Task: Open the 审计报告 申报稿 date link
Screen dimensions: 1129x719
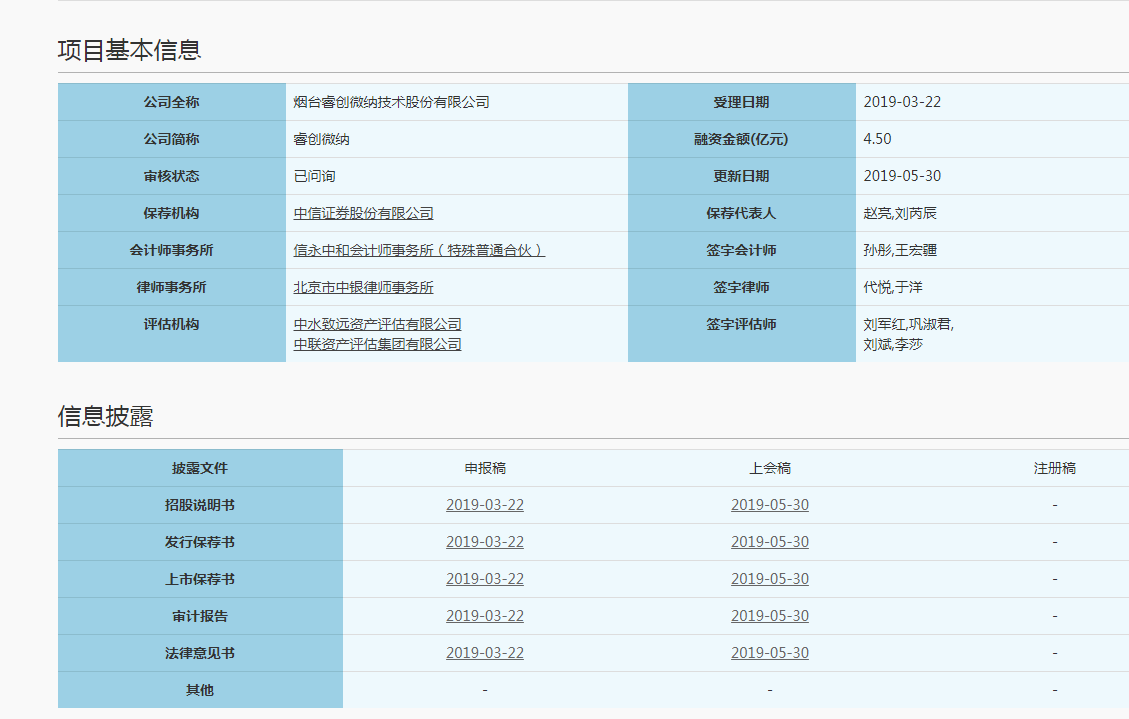Action: (x=485, y=616)
